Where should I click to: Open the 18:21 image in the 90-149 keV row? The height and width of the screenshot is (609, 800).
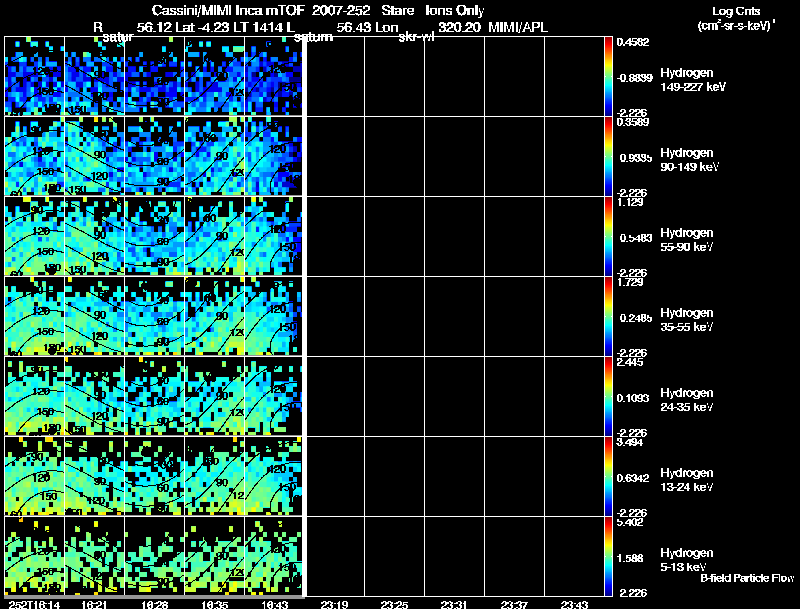point(94,156)
